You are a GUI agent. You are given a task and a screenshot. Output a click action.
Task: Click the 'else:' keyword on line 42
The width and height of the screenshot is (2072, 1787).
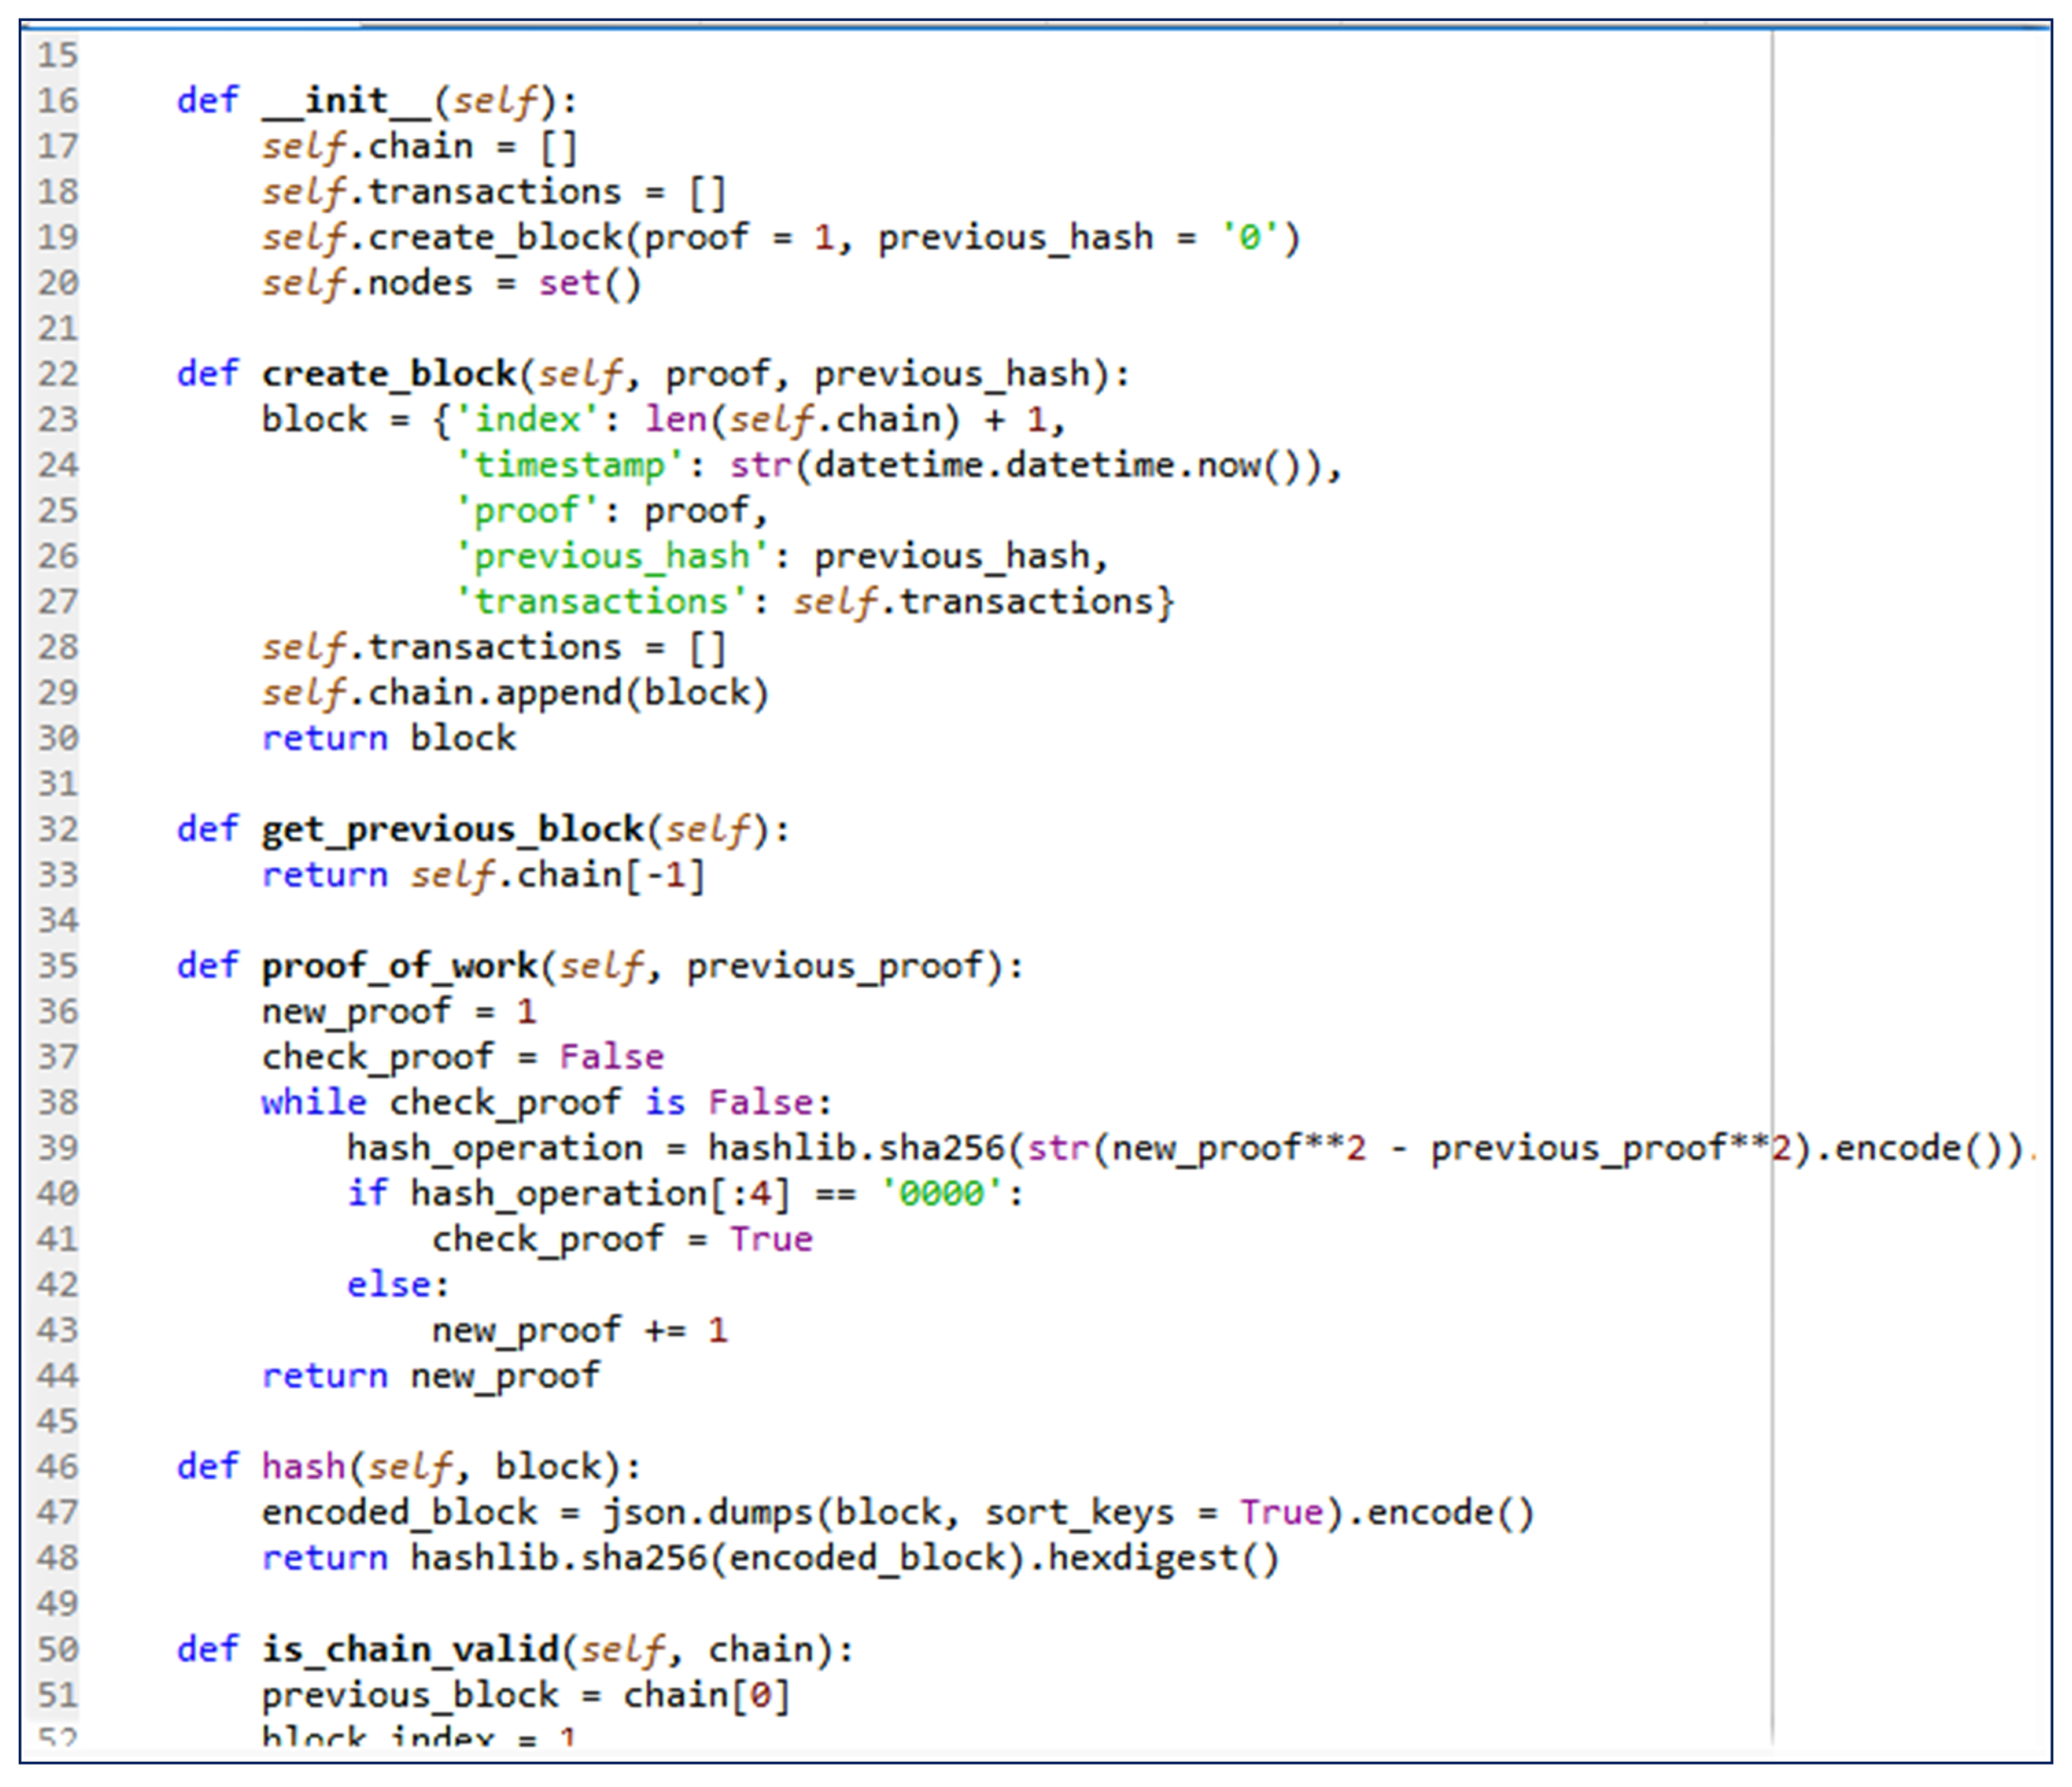coord(397,1284)
